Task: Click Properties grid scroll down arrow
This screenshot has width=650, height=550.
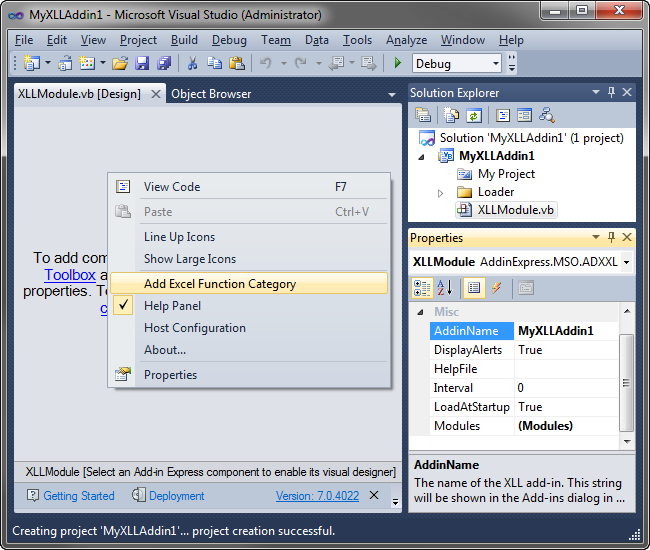Action: click(x=627, y=442)
